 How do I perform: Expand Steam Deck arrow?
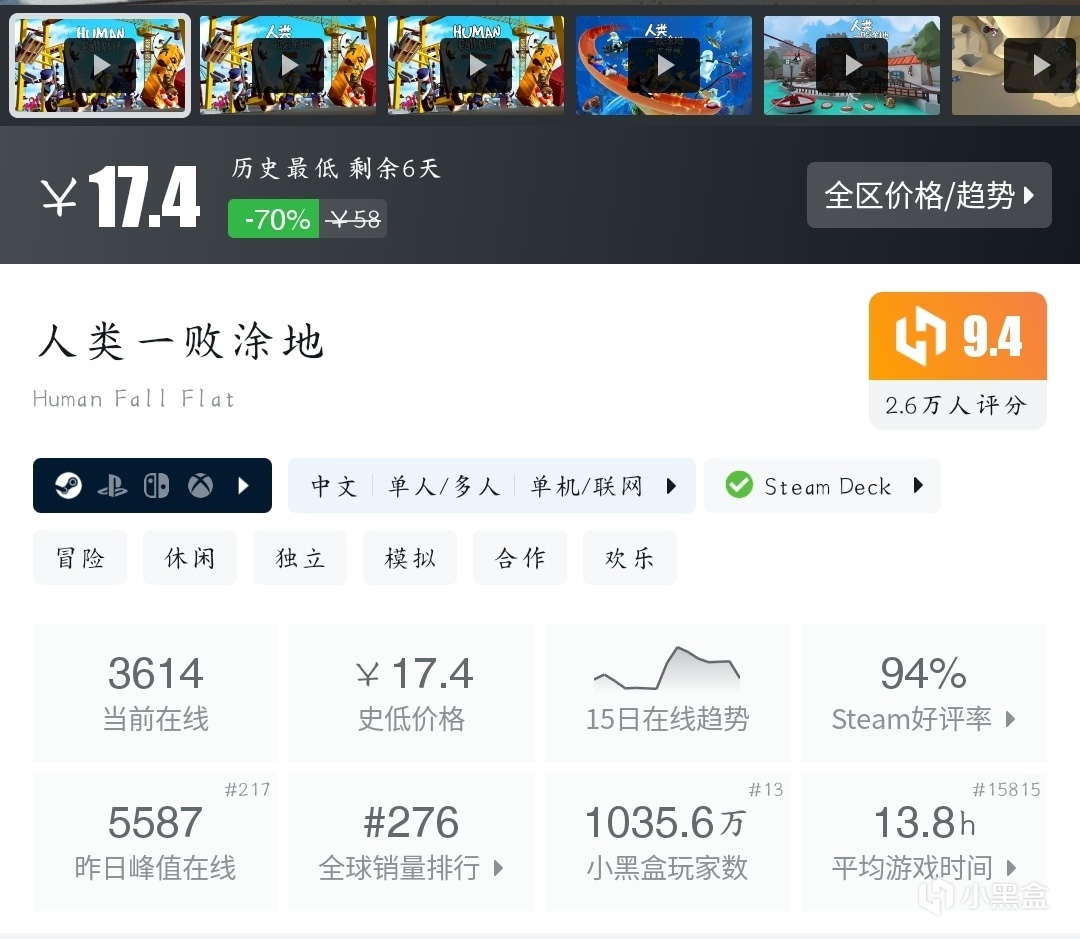917,485
